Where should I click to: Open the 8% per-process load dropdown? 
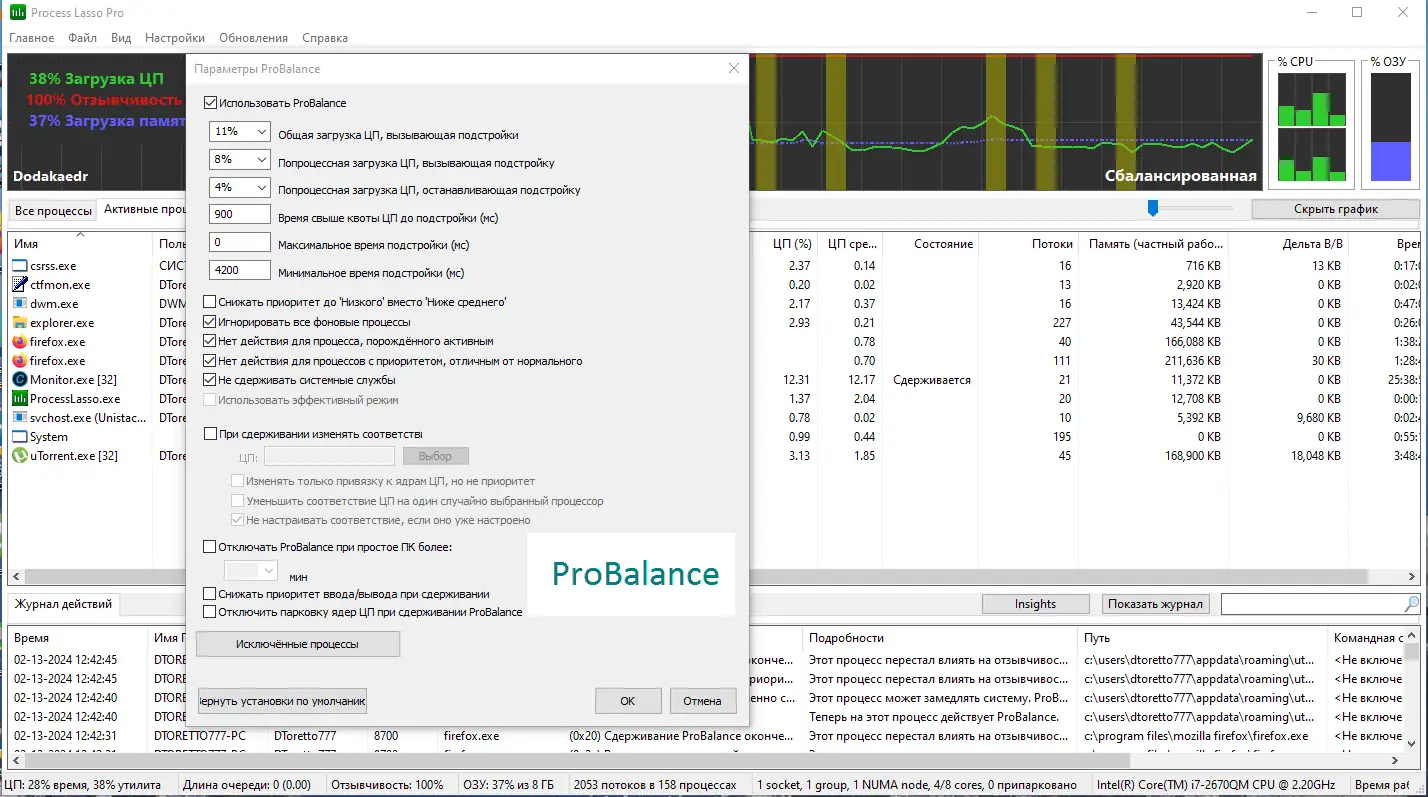[261, 158]
